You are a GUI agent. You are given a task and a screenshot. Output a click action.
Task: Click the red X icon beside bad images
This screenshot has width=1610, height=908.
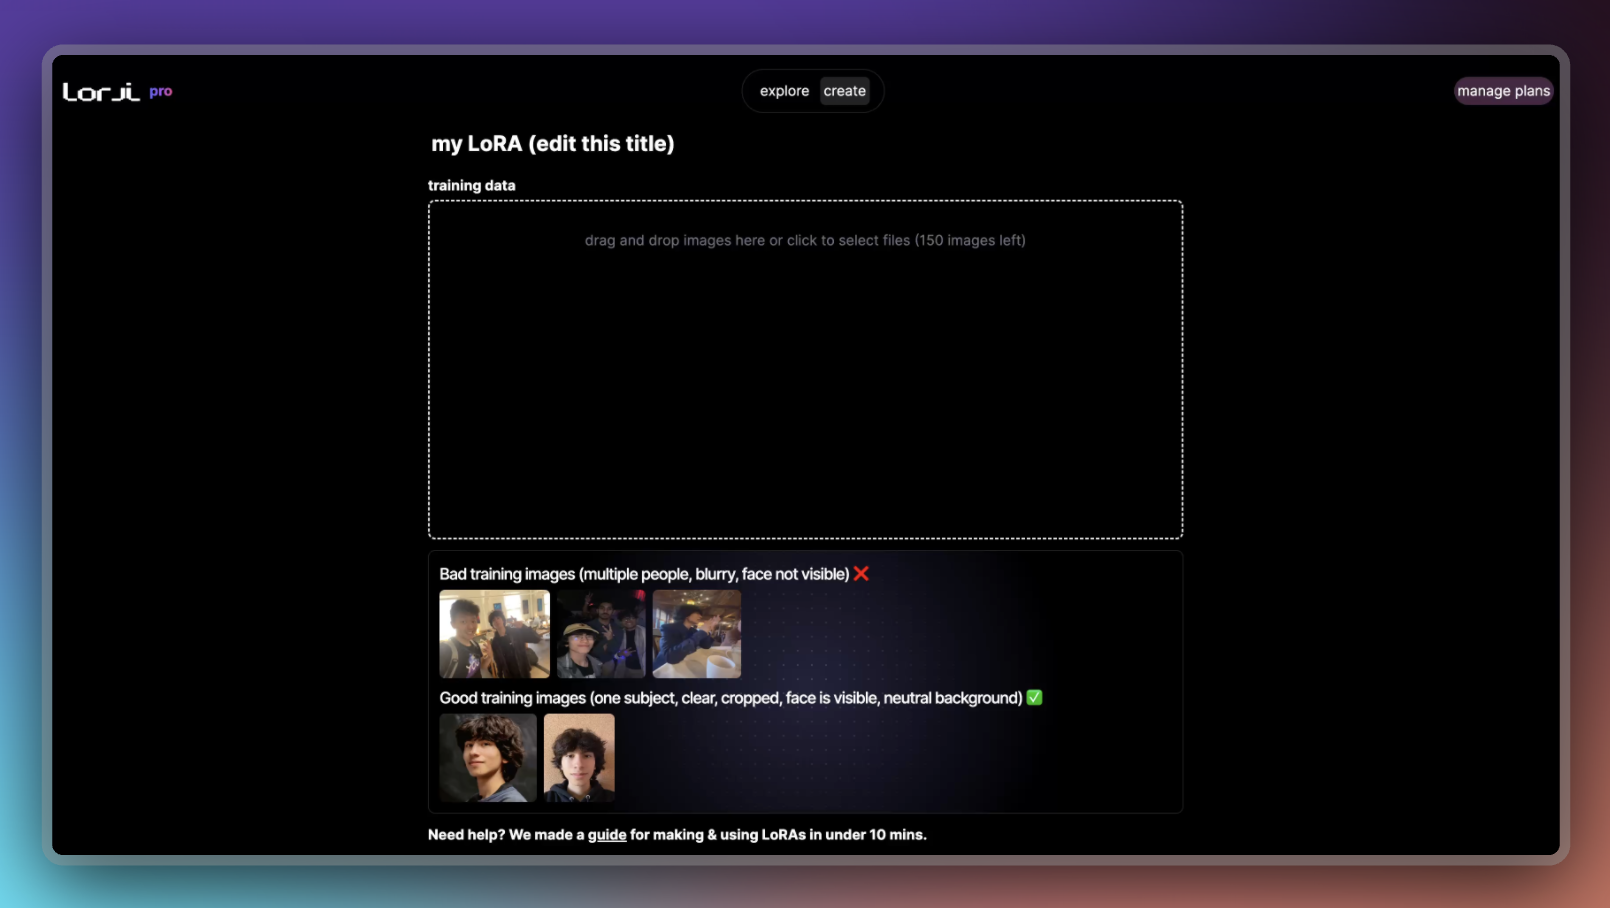[861, 574]
